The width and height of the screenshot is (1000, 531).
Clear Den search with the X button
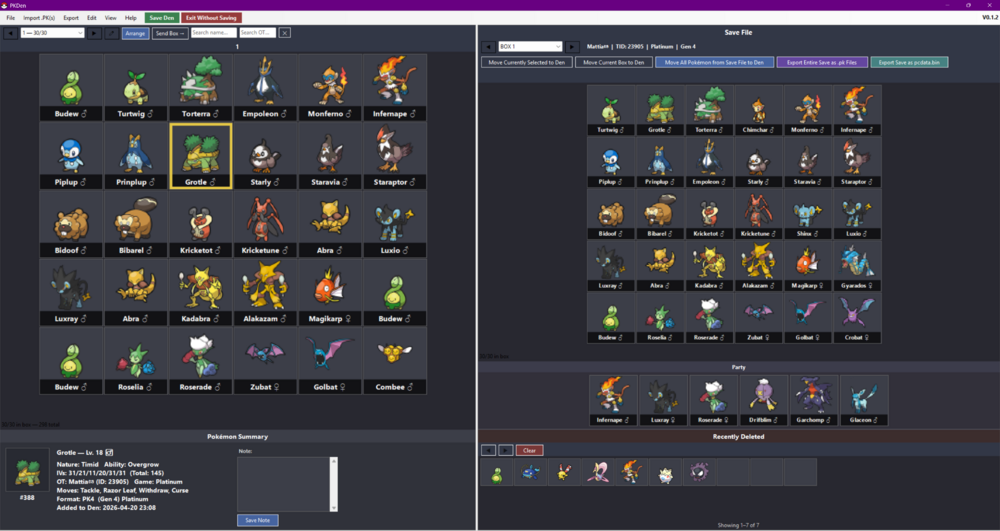285,33
